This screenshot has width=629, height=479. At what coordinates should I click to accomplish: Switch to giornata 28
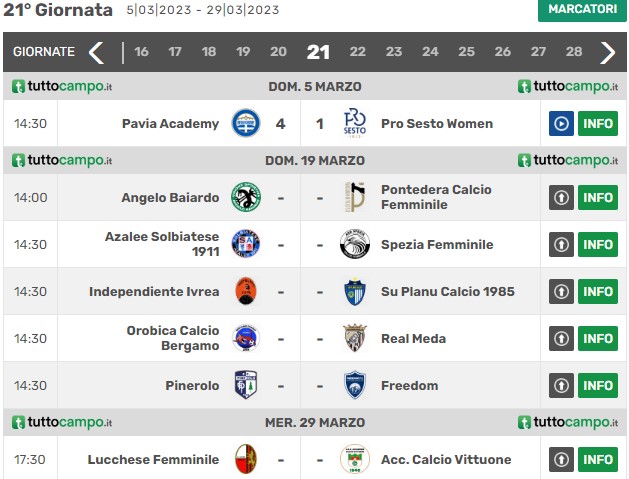pos(574,52)
